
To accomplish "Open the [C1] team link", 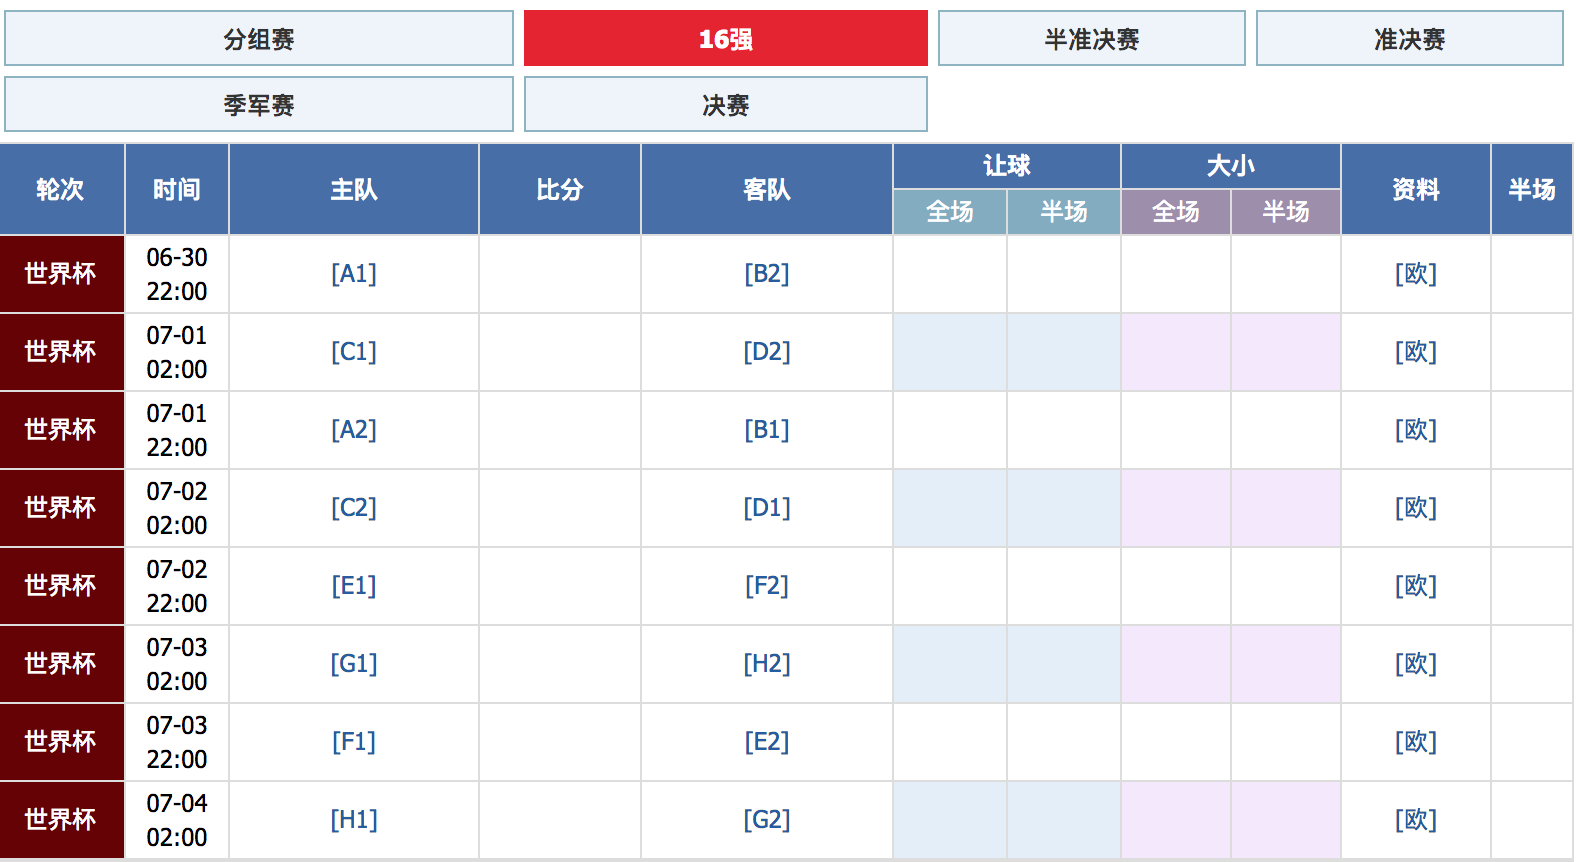I will [354, 352].
